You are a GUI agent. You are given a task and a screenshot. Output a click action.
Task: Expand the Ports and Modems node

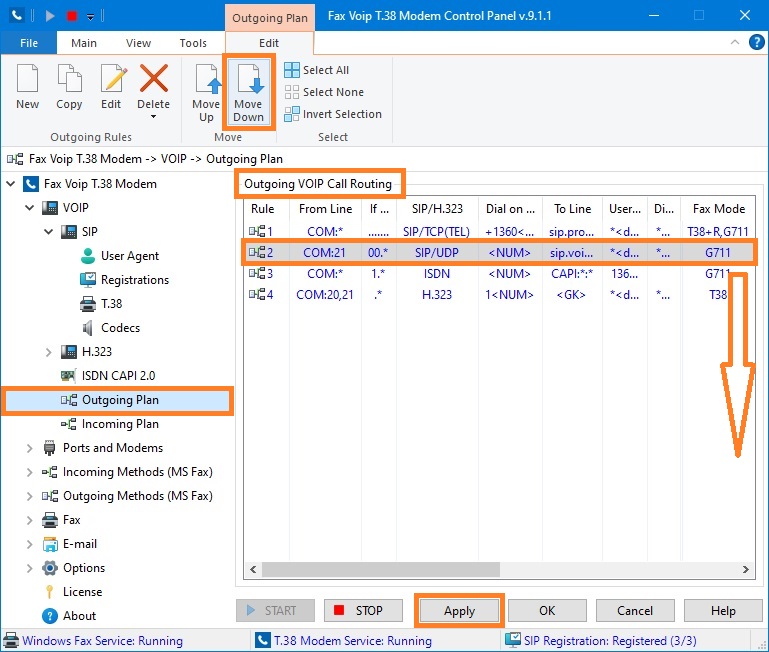(29, 448)
